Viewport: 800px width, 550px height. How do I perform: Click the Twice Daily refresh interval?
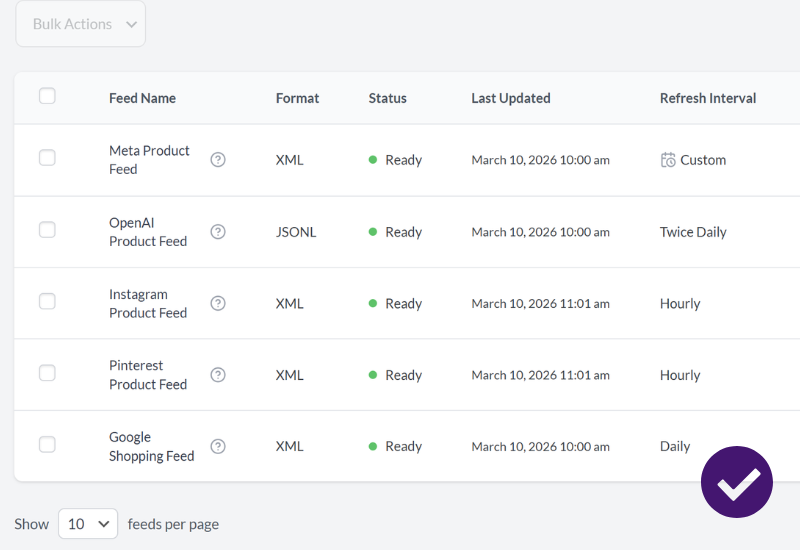693,232
